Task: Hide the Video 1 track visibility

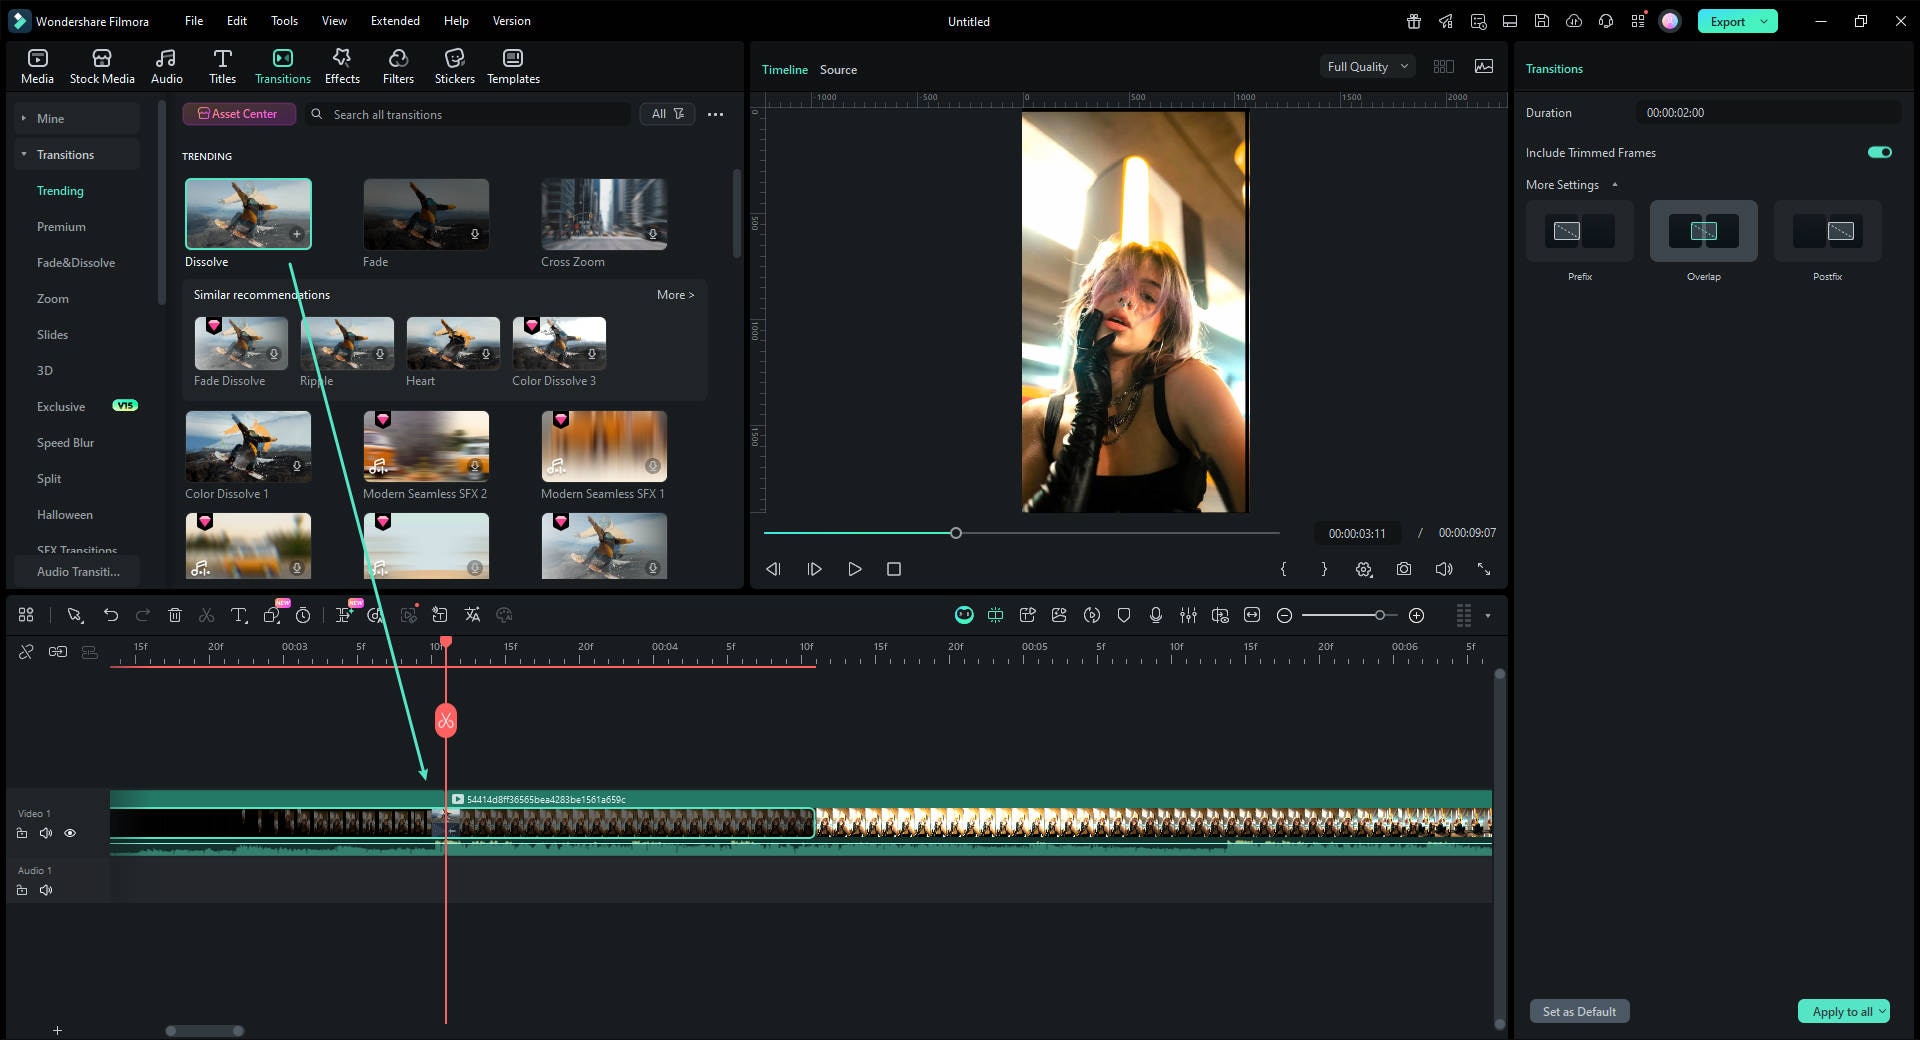Action: [x=70, y=833]
